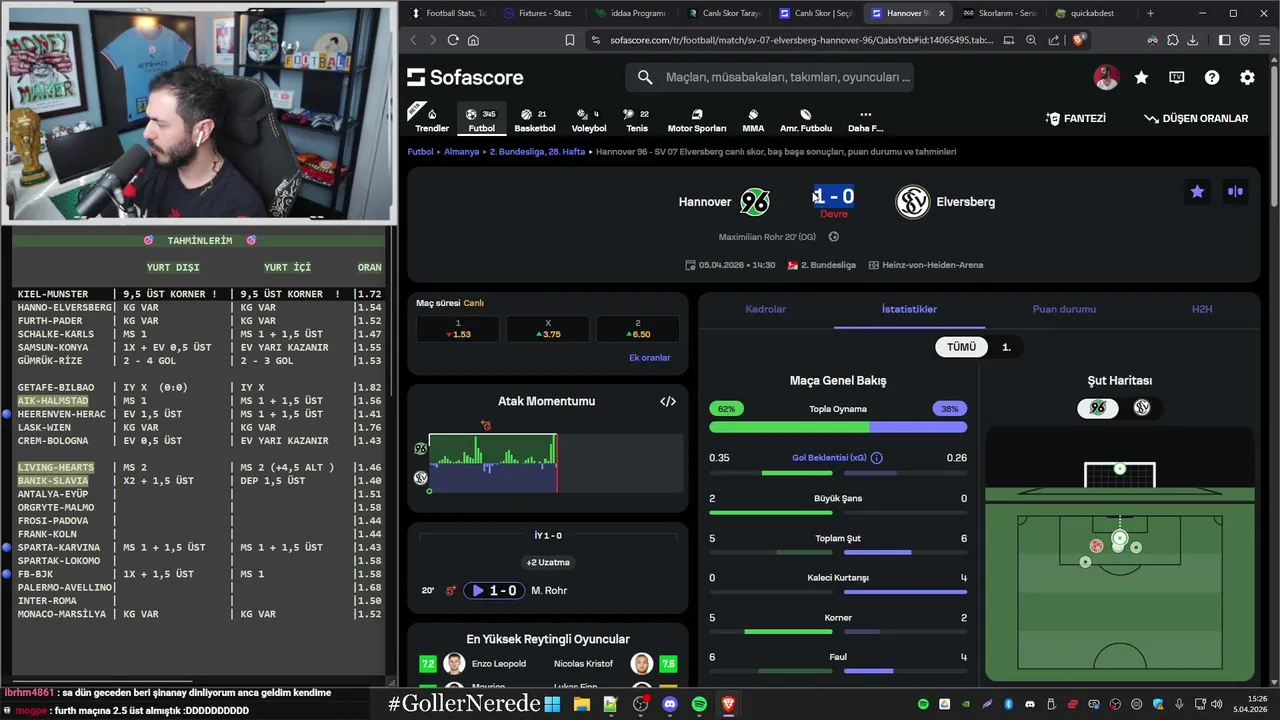The image size is (1280, 720).
Task: Expand the Daha Fazla sports menu
Action: tap(866, 120)
